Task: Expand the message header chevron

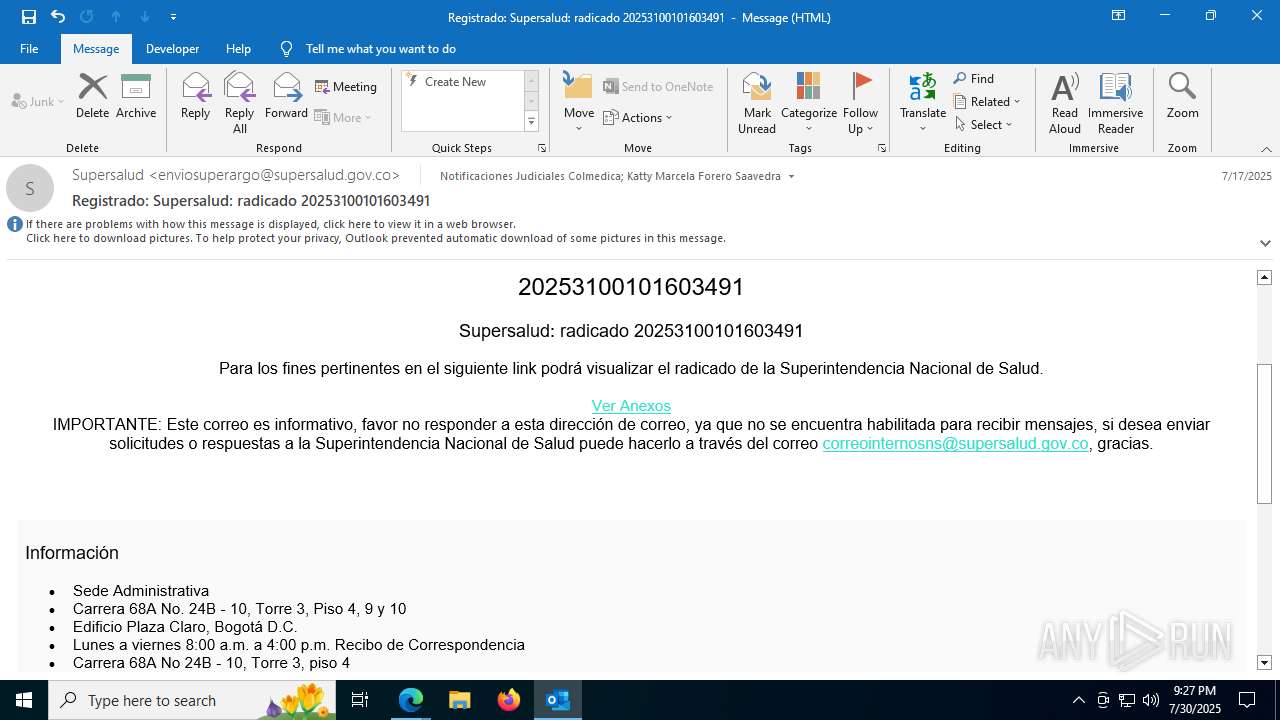Action: pyautogui.click(x=1265, y=243)
